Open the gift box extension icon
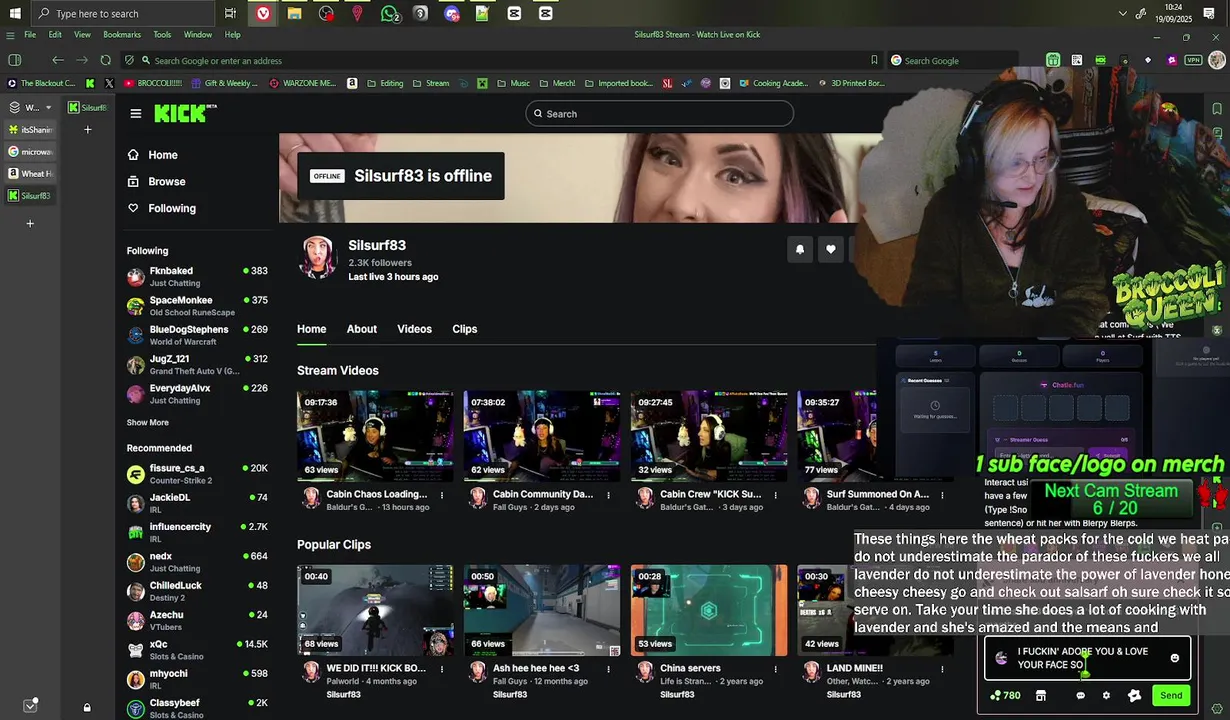The height and width of the screenshot is (720, 1230). (x=1053, y=60)
